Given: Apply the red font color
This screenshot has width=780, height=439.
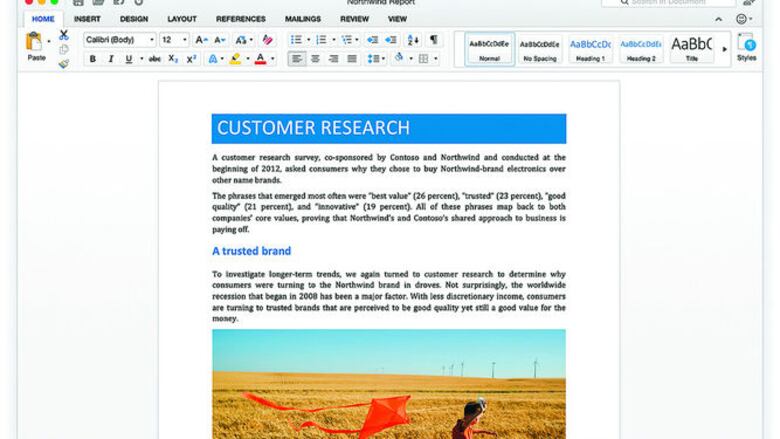Looking at the screenshot, I should (x=260, y=59).
